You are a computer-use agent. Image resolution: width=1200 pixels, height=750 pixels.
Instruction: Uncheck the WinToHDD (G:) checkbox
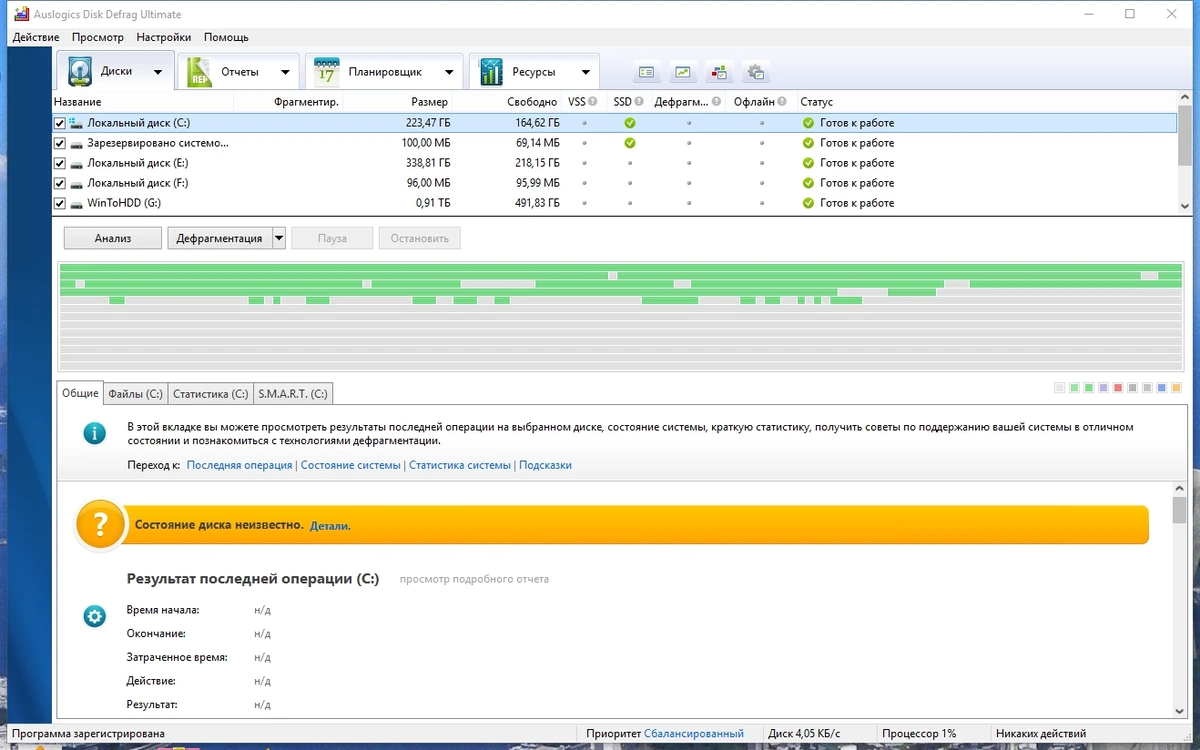coord(60,203)
